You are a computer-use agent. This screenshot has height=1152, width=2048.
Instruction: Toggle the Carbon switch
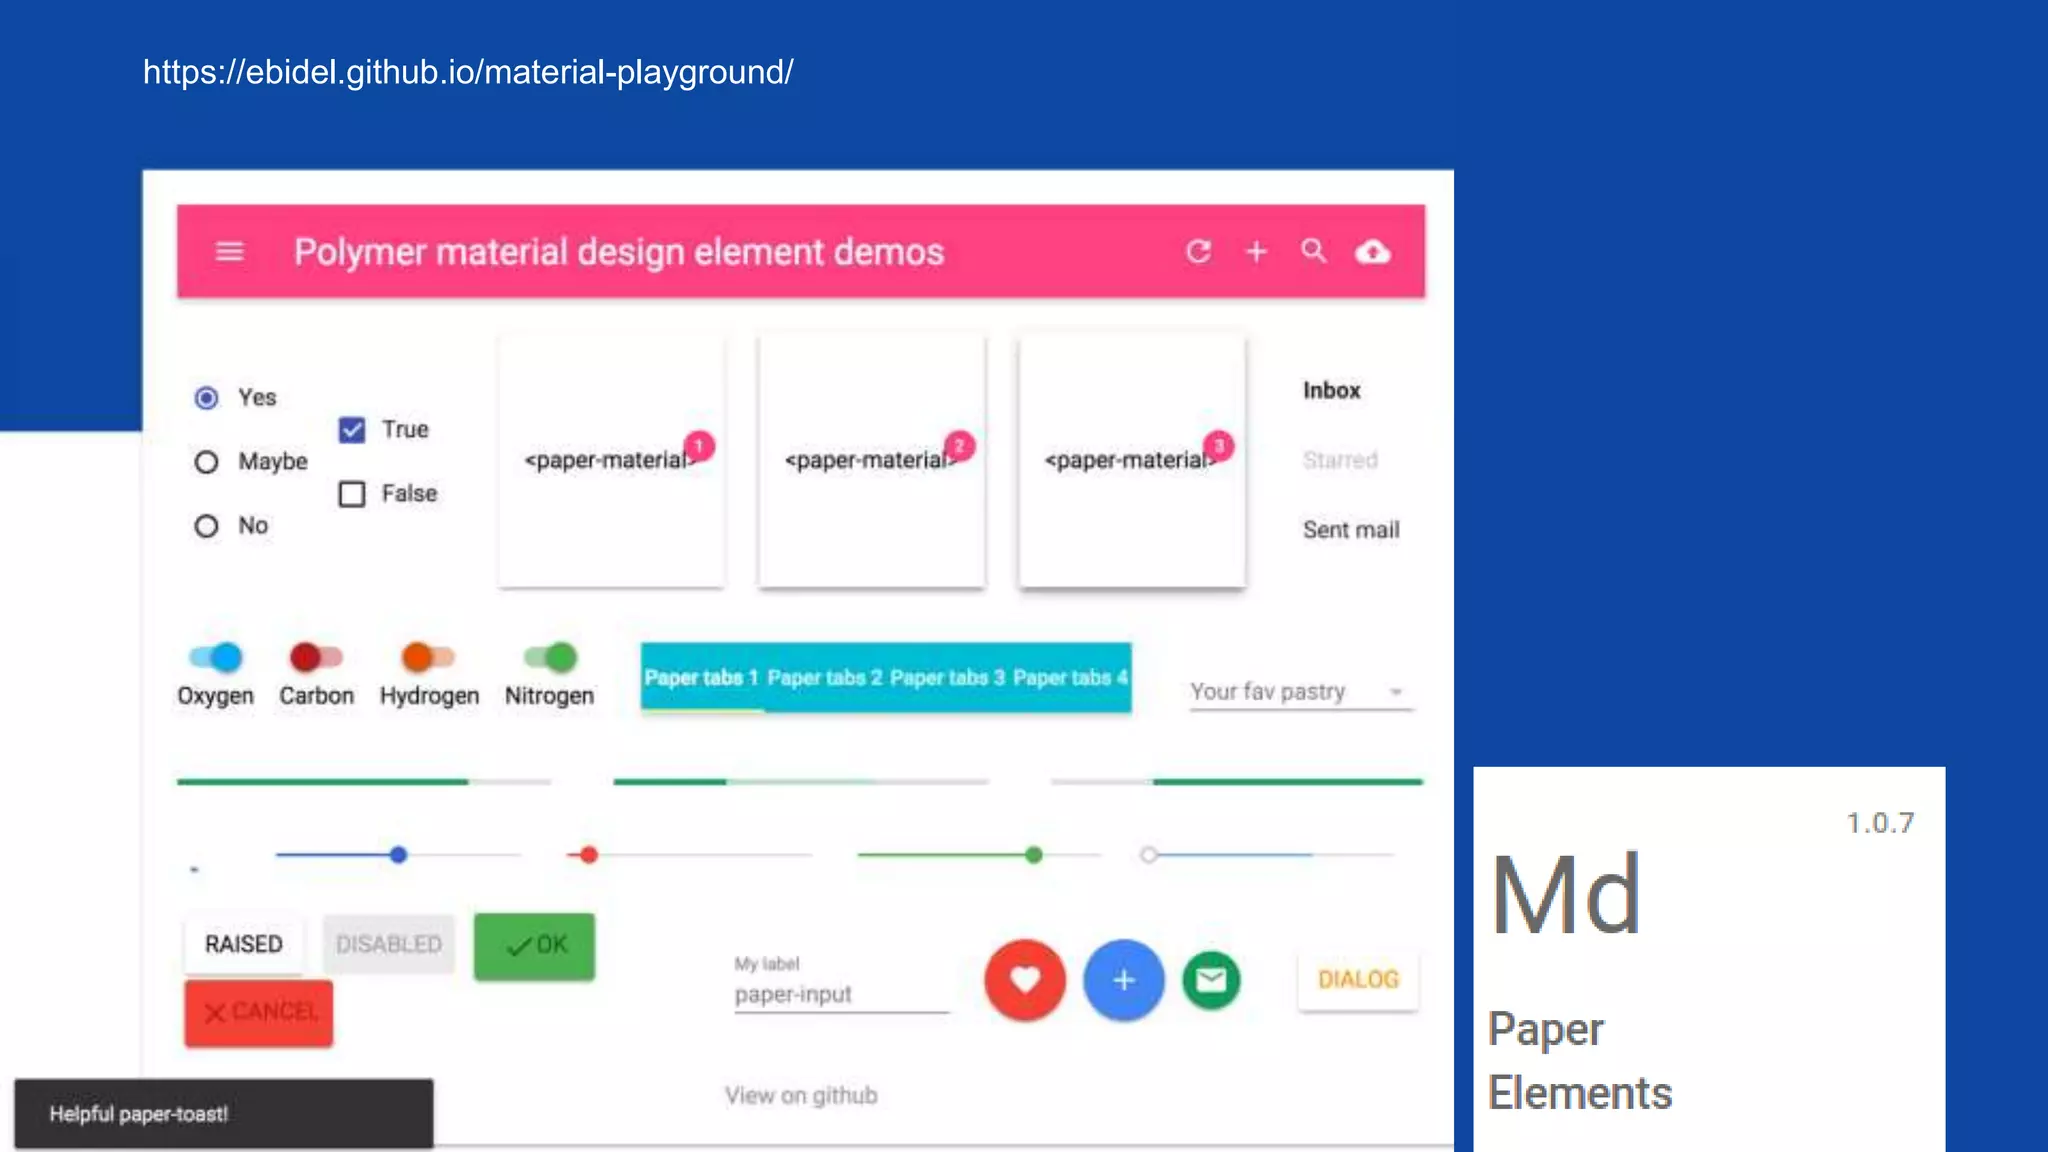coord(316,657)
